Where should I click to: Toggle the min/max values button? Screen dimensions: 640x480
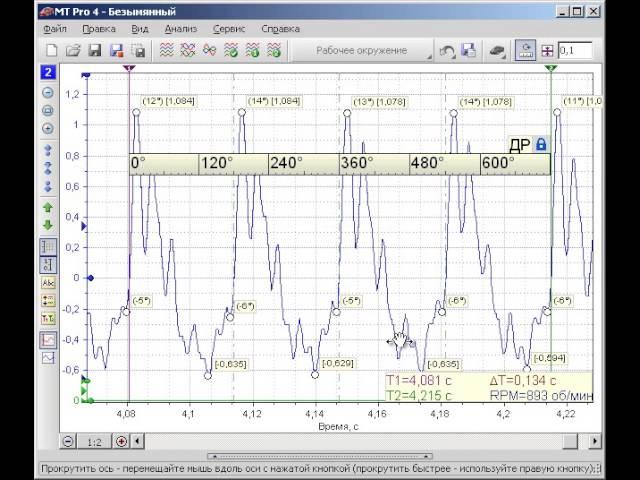tap(48, 301)
